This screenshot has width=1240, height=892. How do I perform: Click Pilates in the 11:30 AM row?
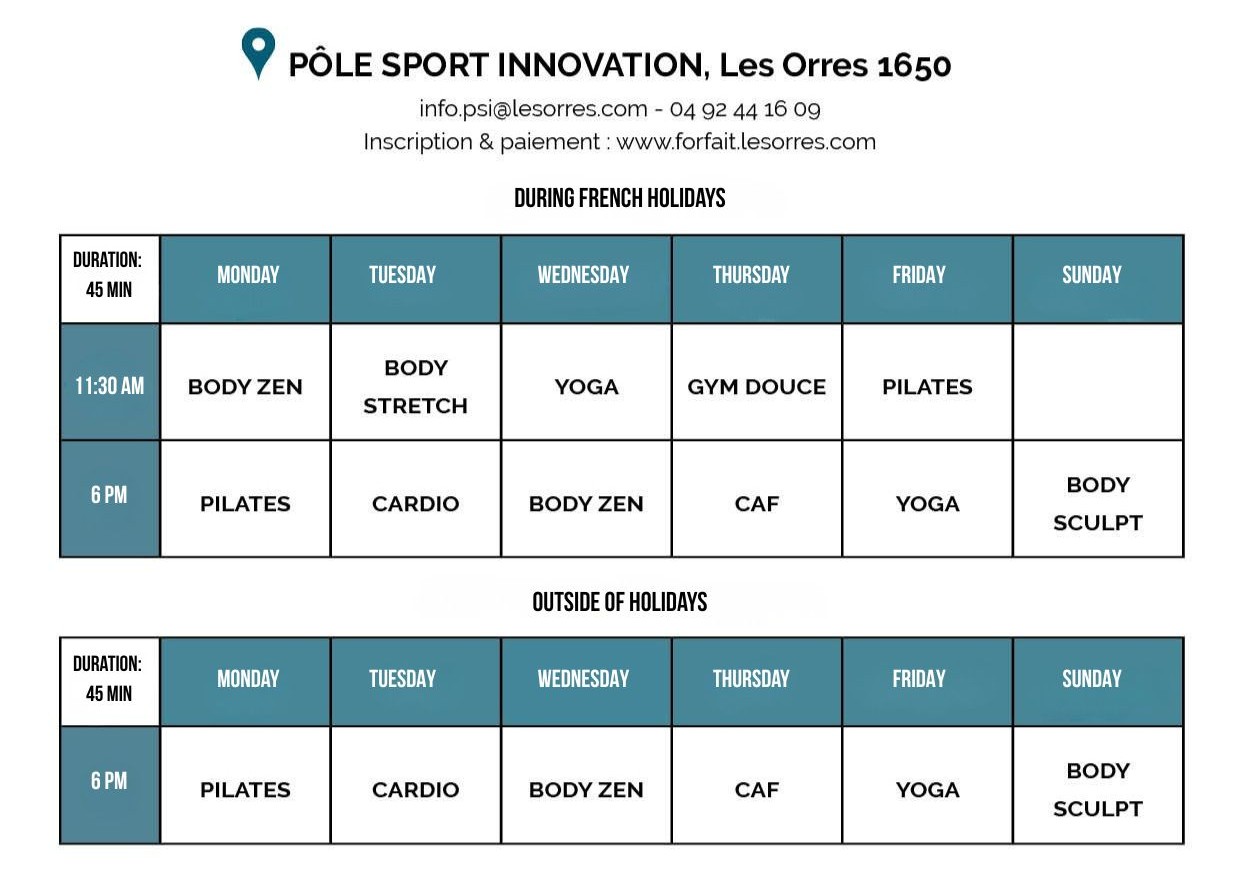click(x=927, y=387)
